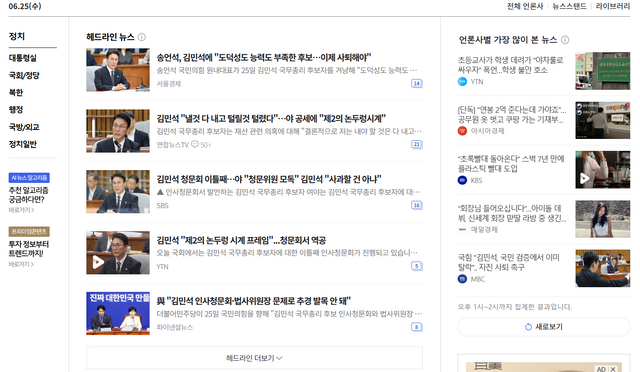Open related-articles count badge 5

point(416,266)
